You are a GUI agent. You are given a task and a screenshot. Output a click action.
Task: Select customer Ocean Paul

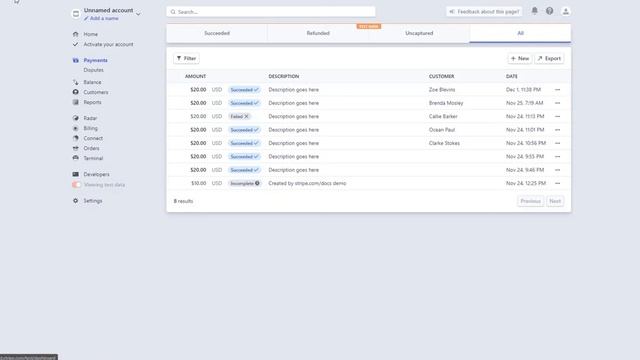pyautogui.click(x=442, y=130)
